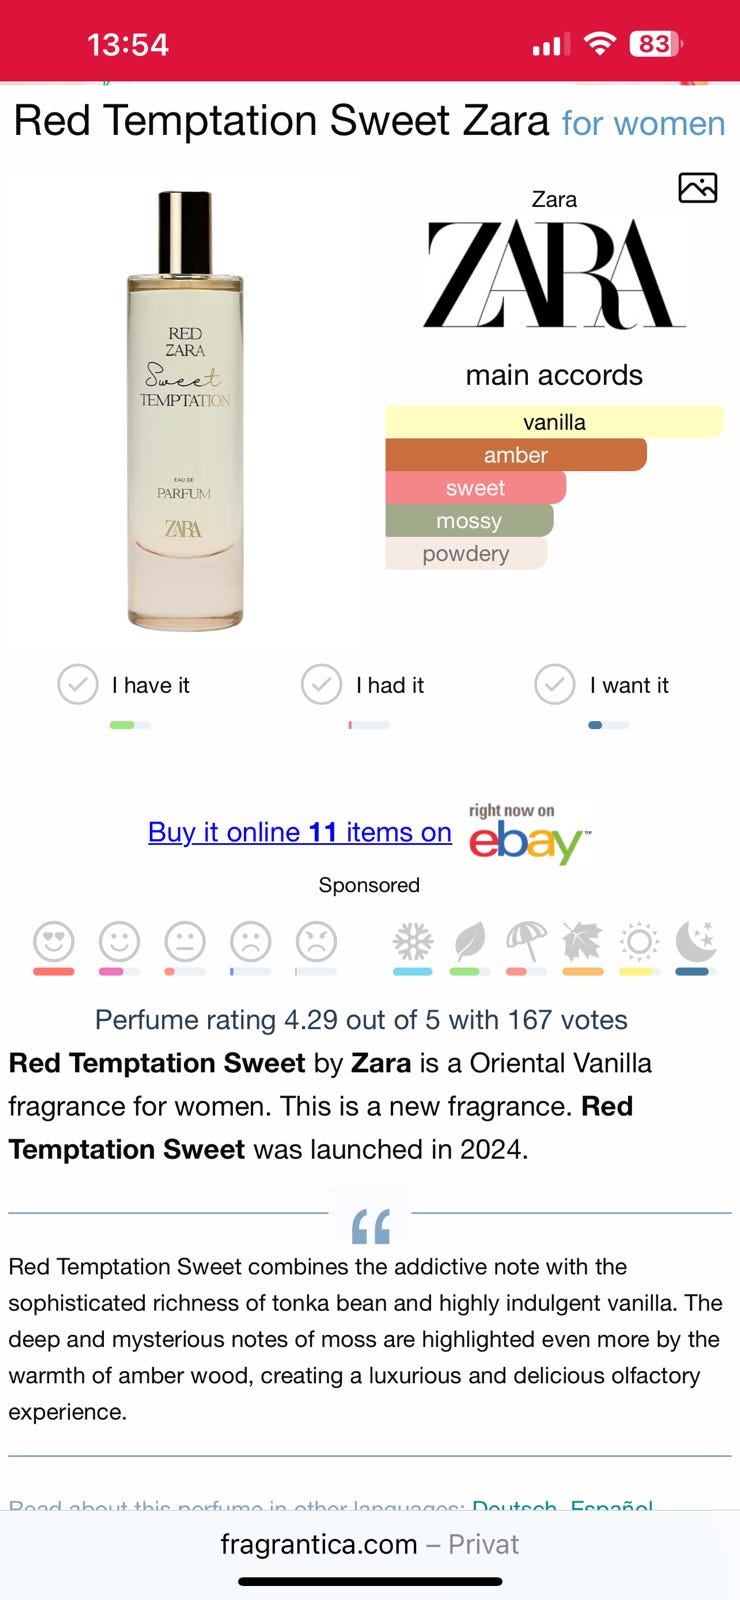Check the "I had it" option
Image resolution: width=740 pixels, height=1600 pixels.
322,685
